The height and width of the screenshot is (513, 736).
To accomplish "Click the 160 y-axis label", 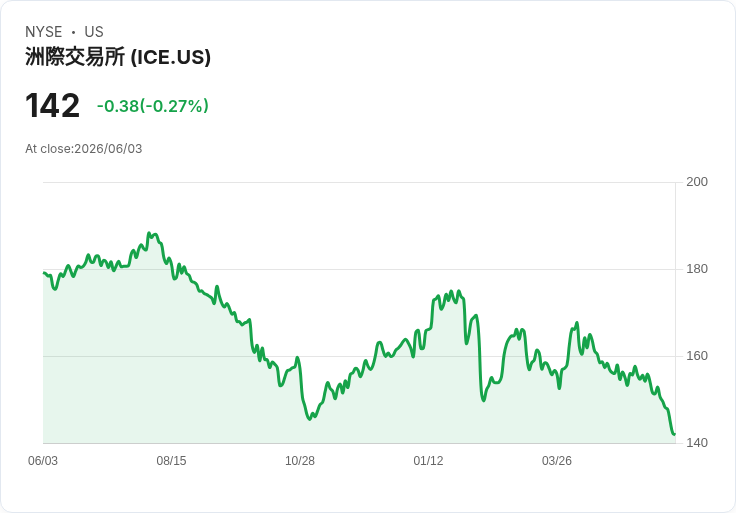I will click(697, 356).
